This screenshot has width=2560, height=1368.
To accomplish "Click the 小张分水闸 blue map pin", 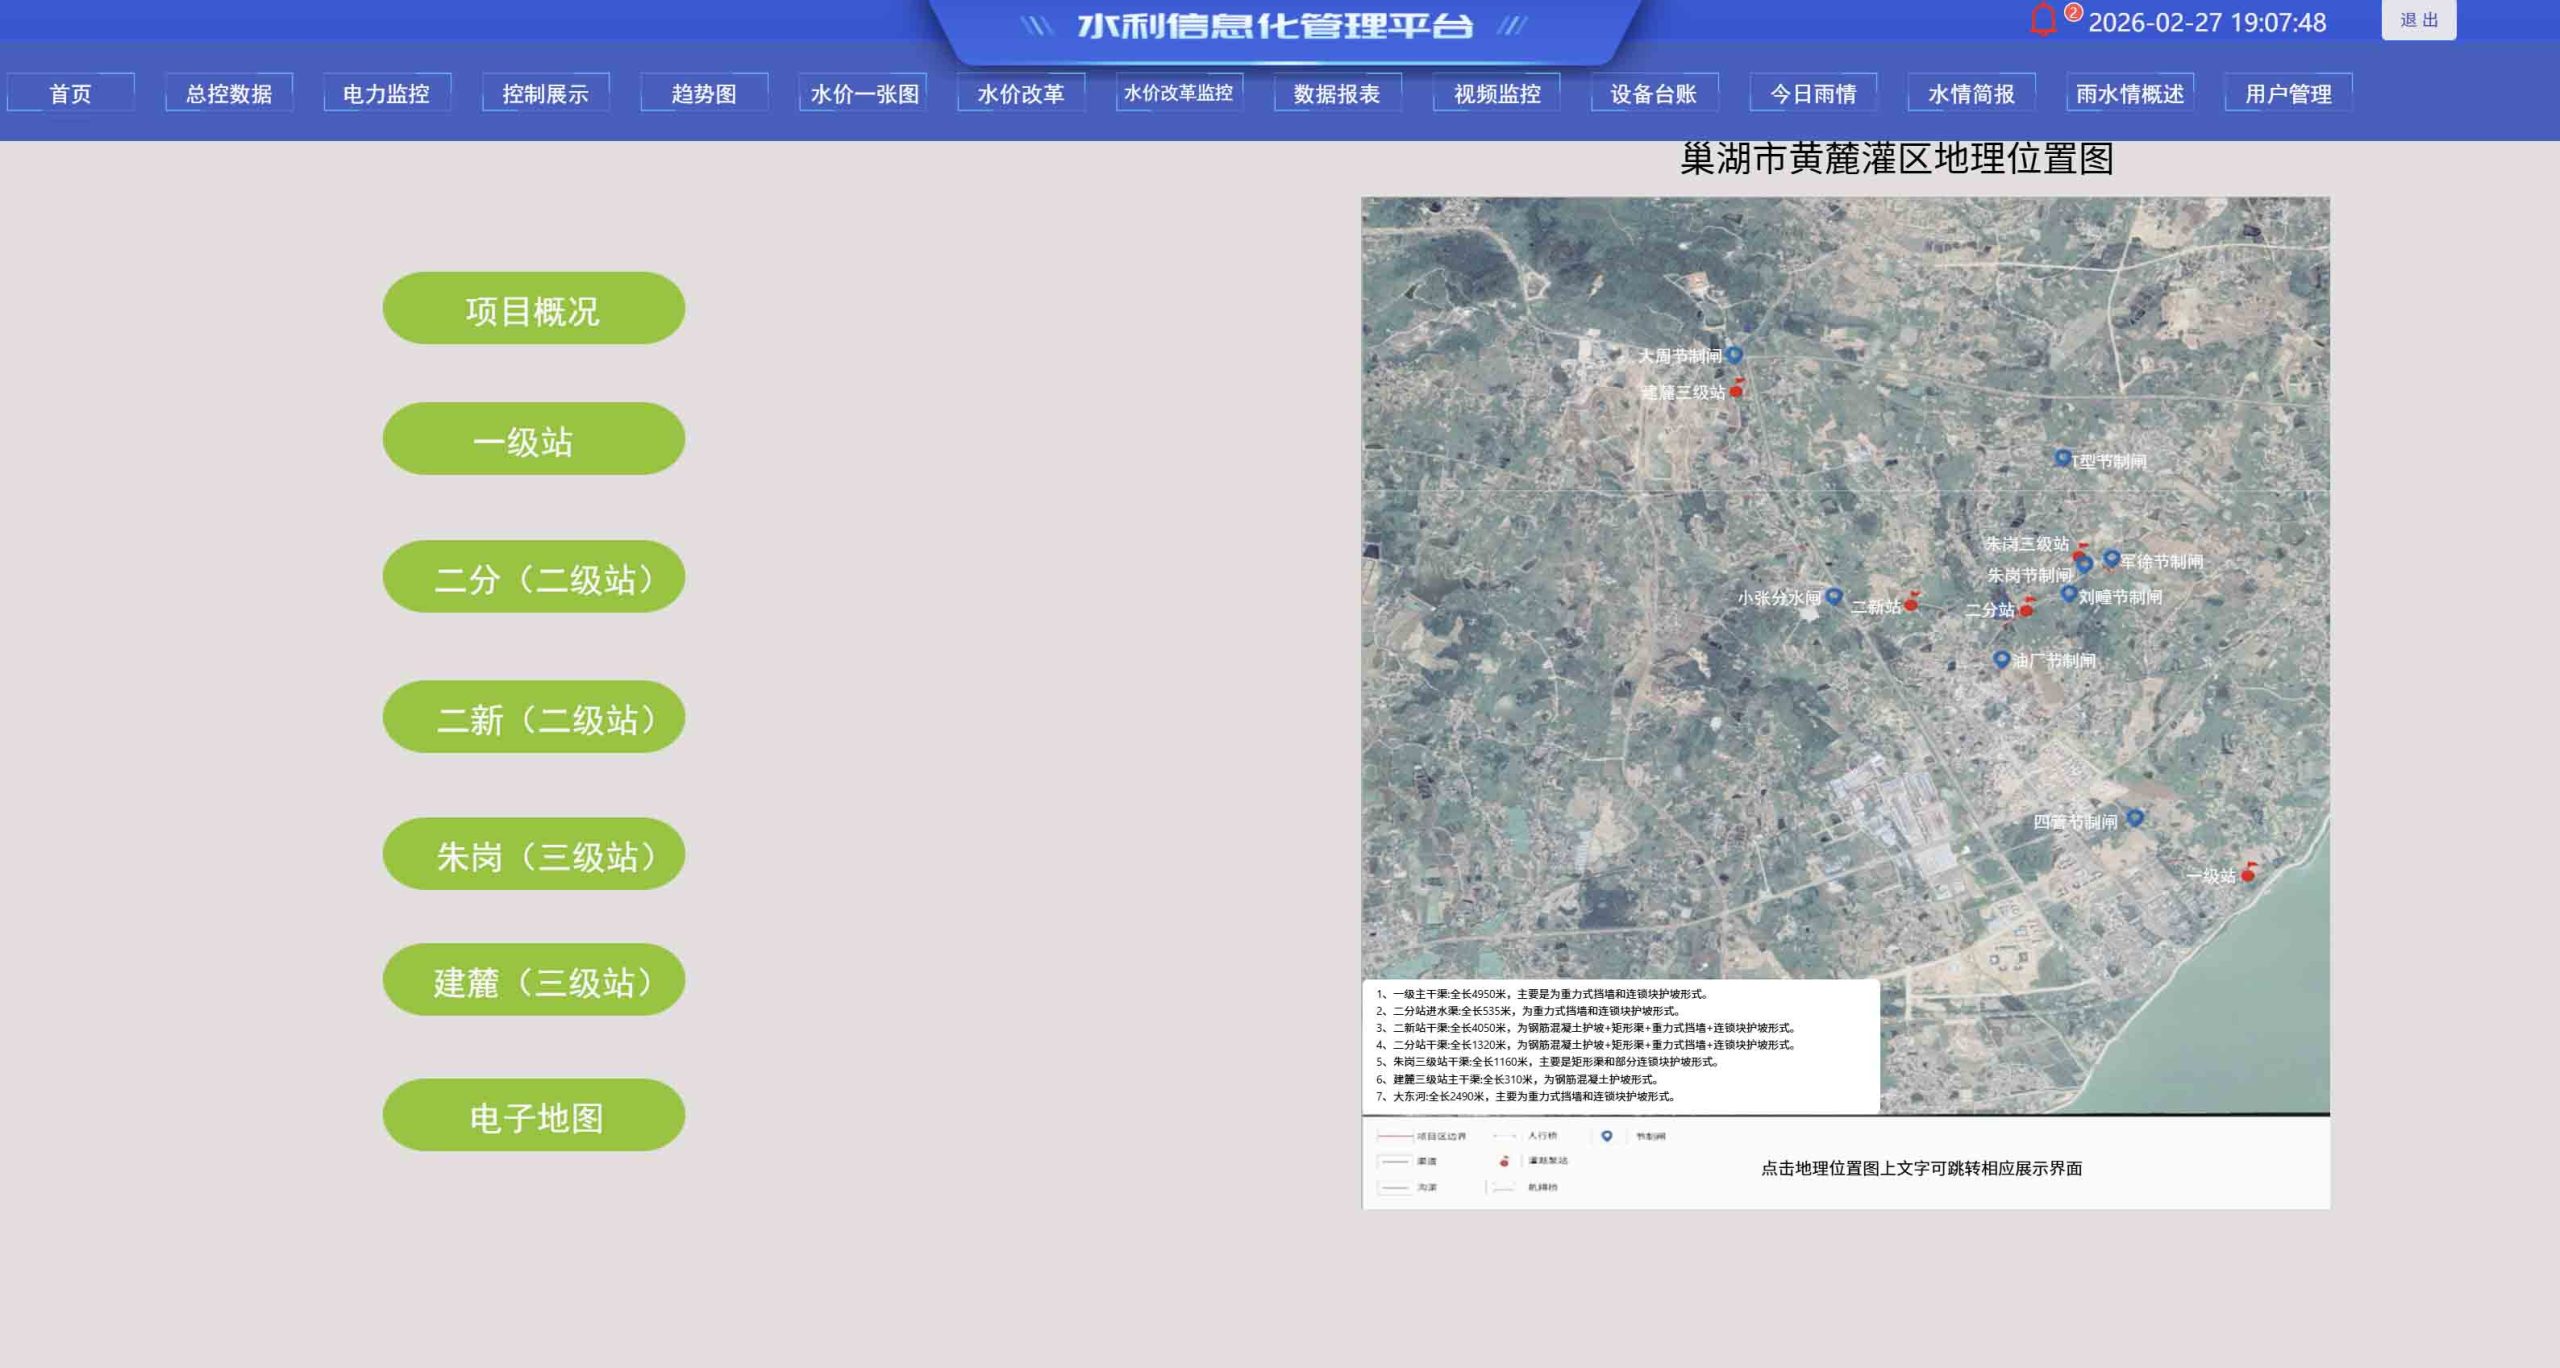I will (x=1833, y=596).
